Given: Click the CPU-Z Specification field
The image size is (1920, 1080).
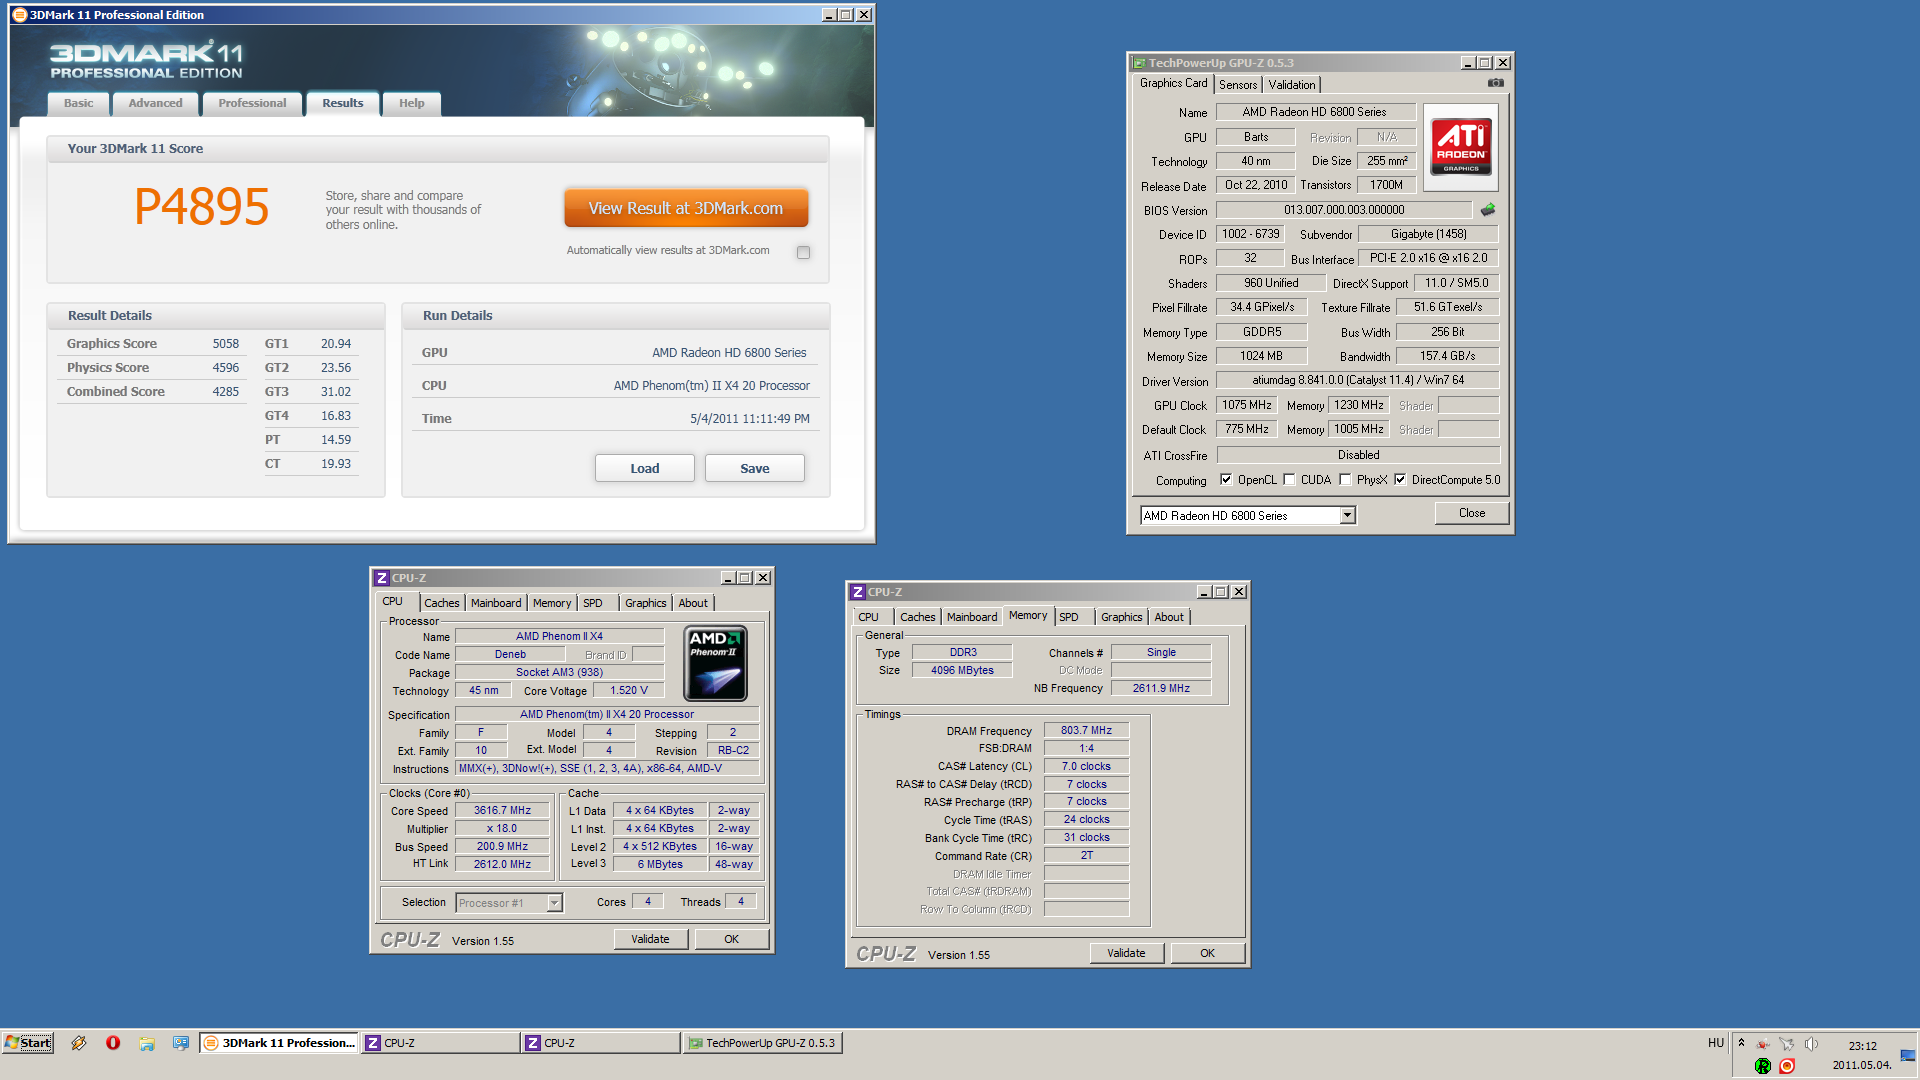Looking at the screenshot, I should pos(607,714).
